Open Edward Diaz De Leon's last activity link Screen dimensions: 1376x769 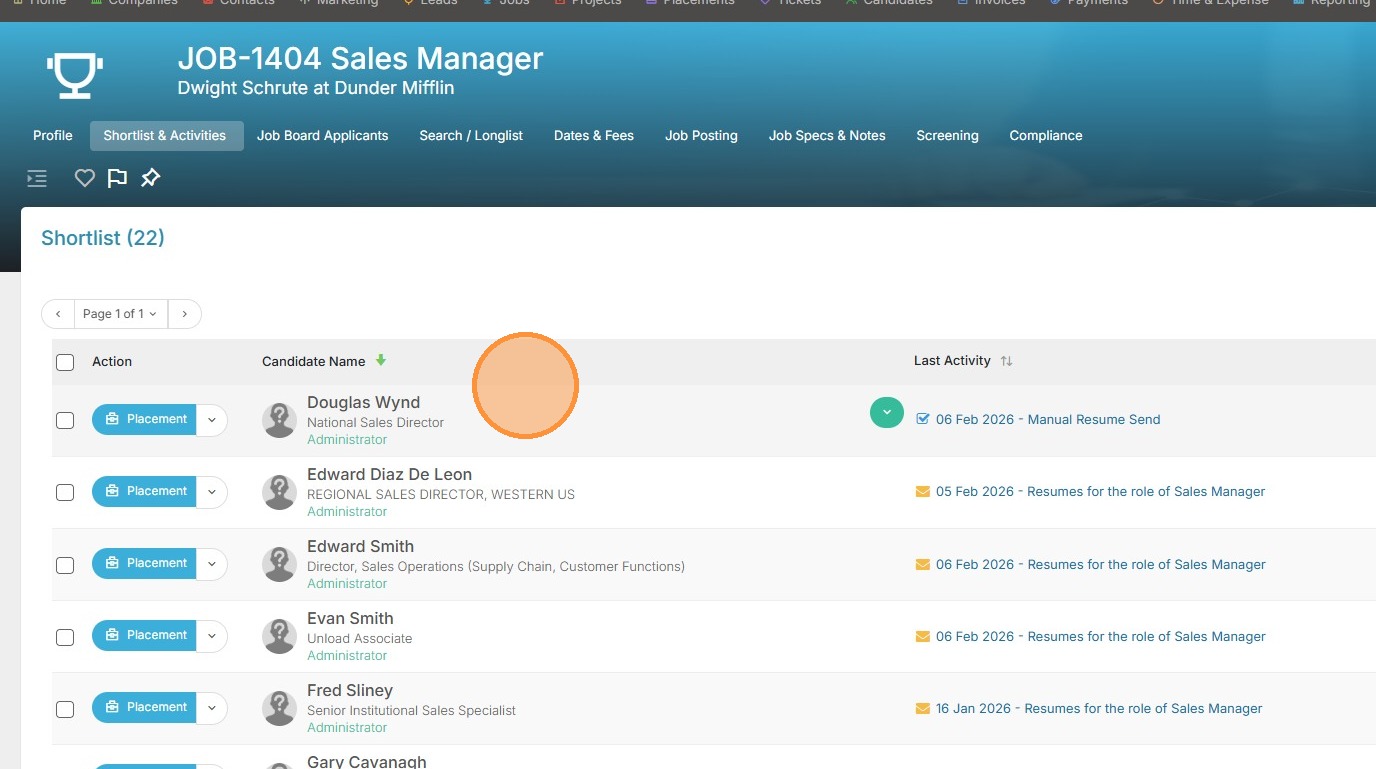[x=1100, y=492]
